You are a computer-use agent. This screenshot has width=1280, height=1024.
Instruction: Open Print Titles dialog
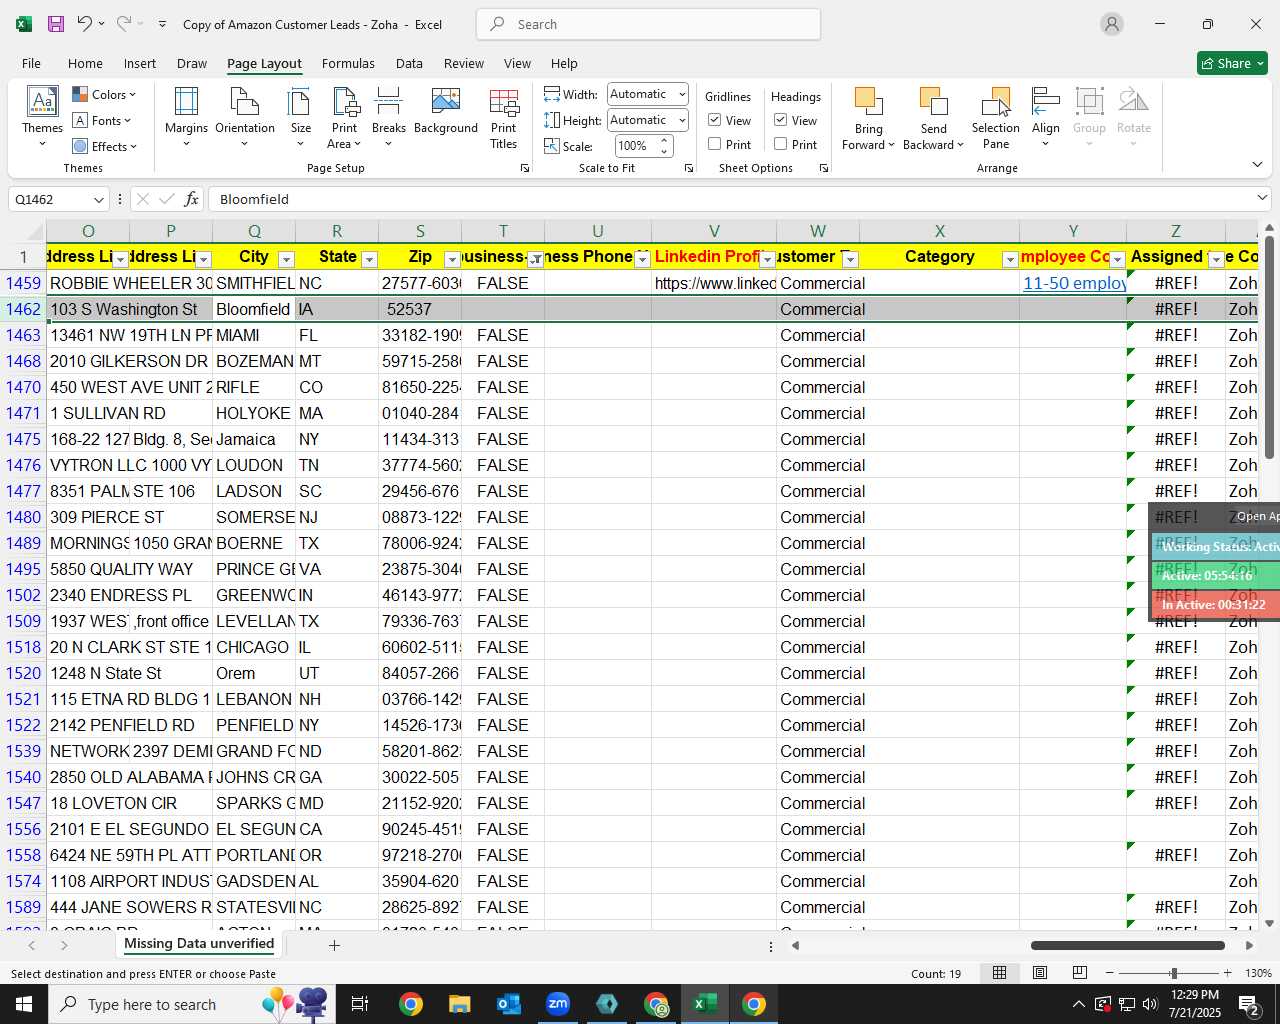coord(503,118)
